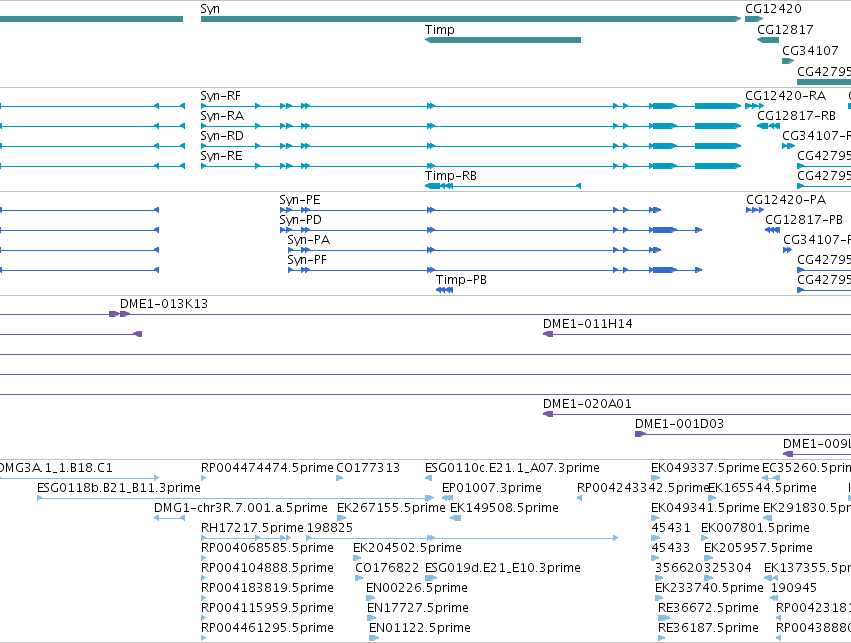Click EST 45431 label
Image resolution: width=851 pixels, height=643 pixels.
point(671,529)
